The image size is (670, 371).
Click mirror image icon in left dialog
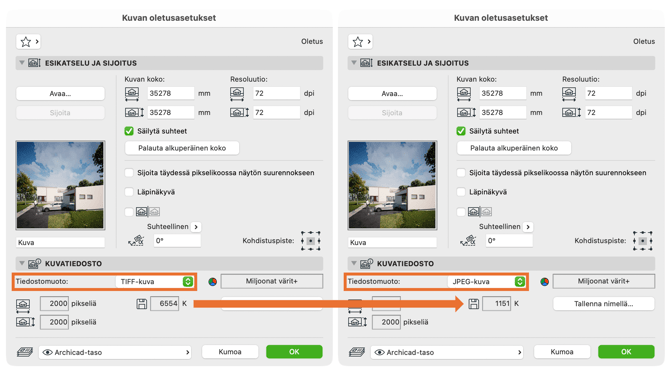point(148,212)
